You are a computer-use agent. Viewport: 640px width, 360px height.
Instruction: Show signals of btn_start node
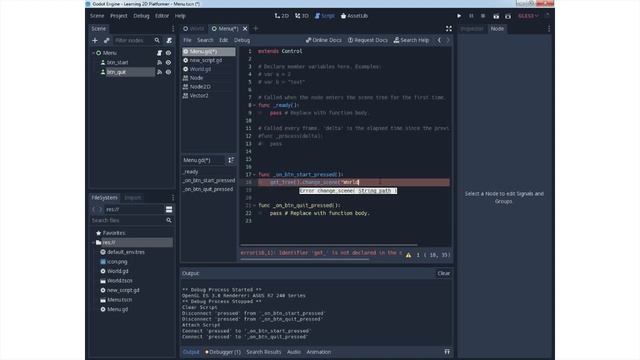click(x=160, y=62)
